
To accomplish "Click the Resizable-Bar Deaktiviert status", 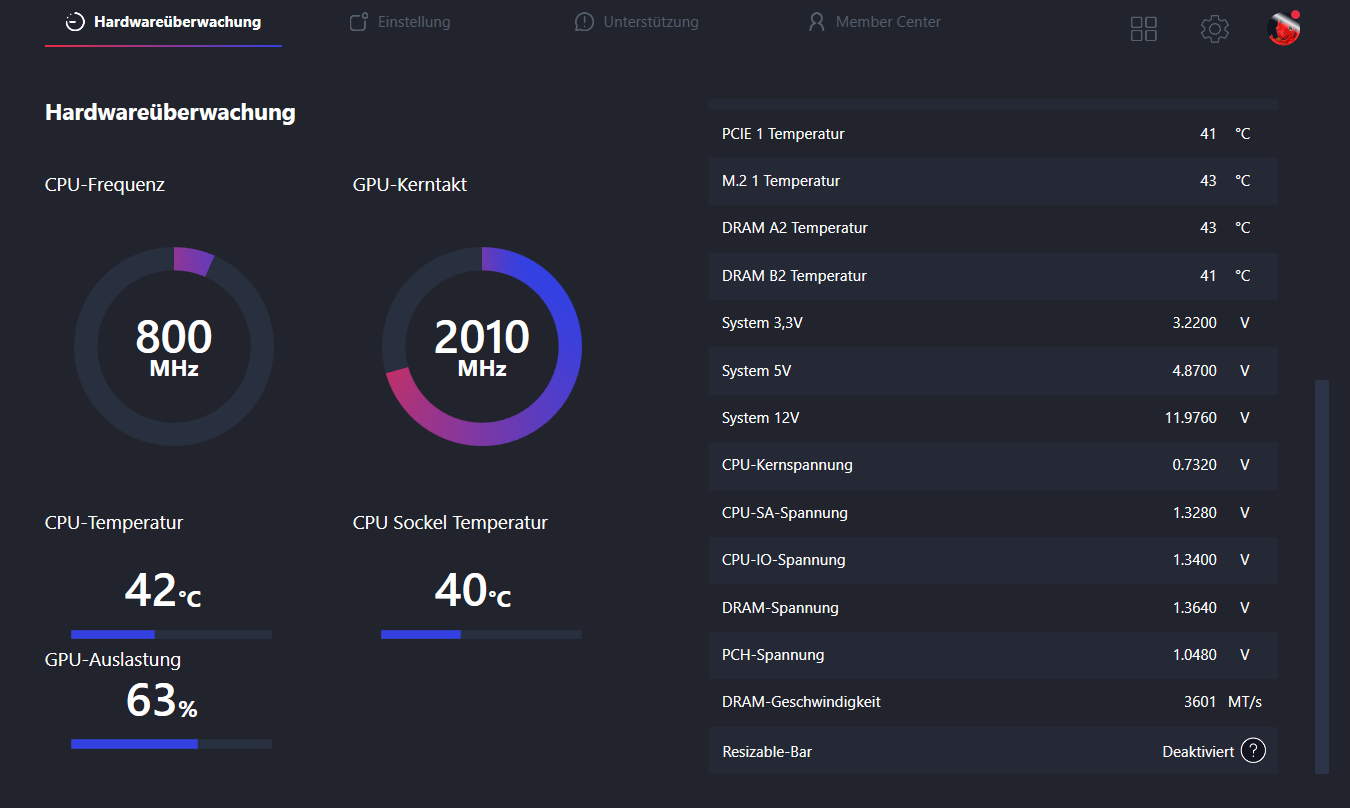I will point(1198,751).
